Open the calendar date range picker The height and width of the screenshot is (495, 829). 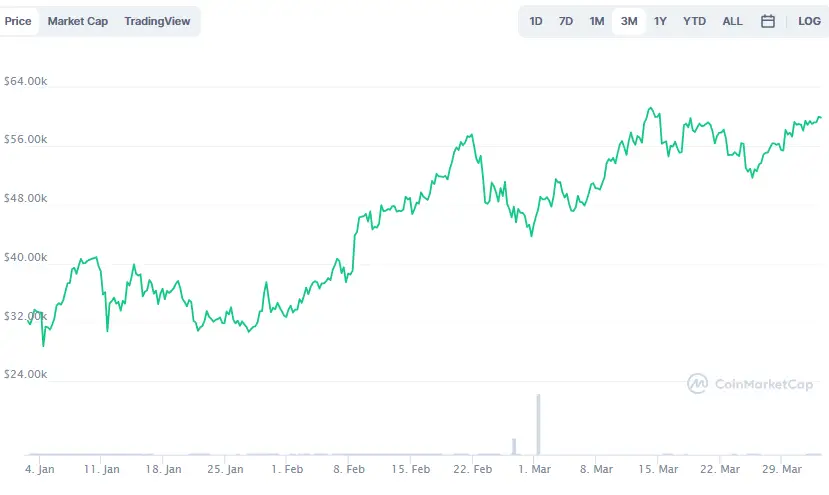[768, 21]
